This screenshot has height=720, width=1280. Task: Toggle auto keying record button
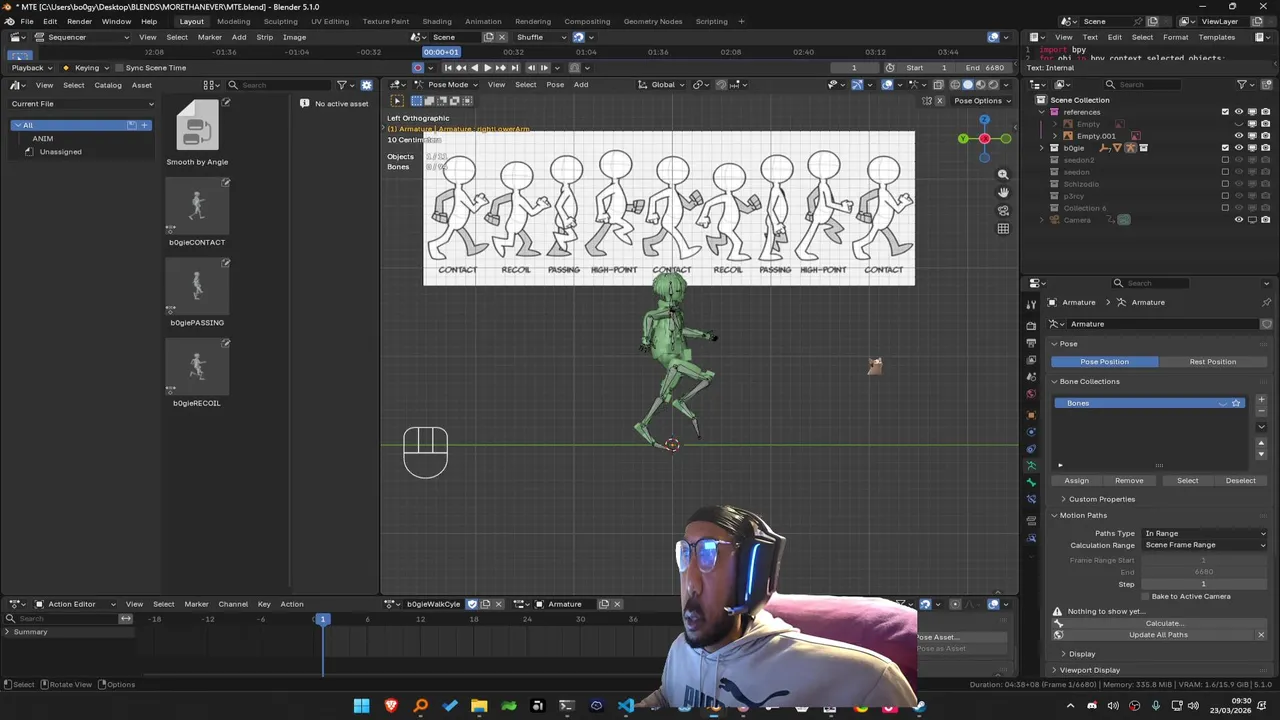[x=418, y=68]
